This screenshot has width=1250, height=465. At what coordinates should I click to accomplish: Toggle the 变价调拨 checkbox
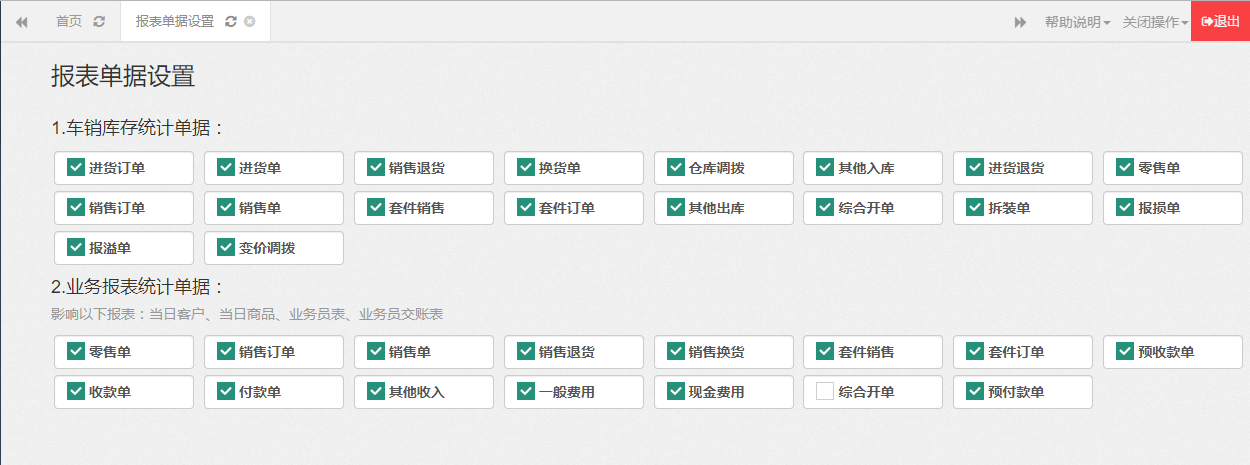(225, 247)
